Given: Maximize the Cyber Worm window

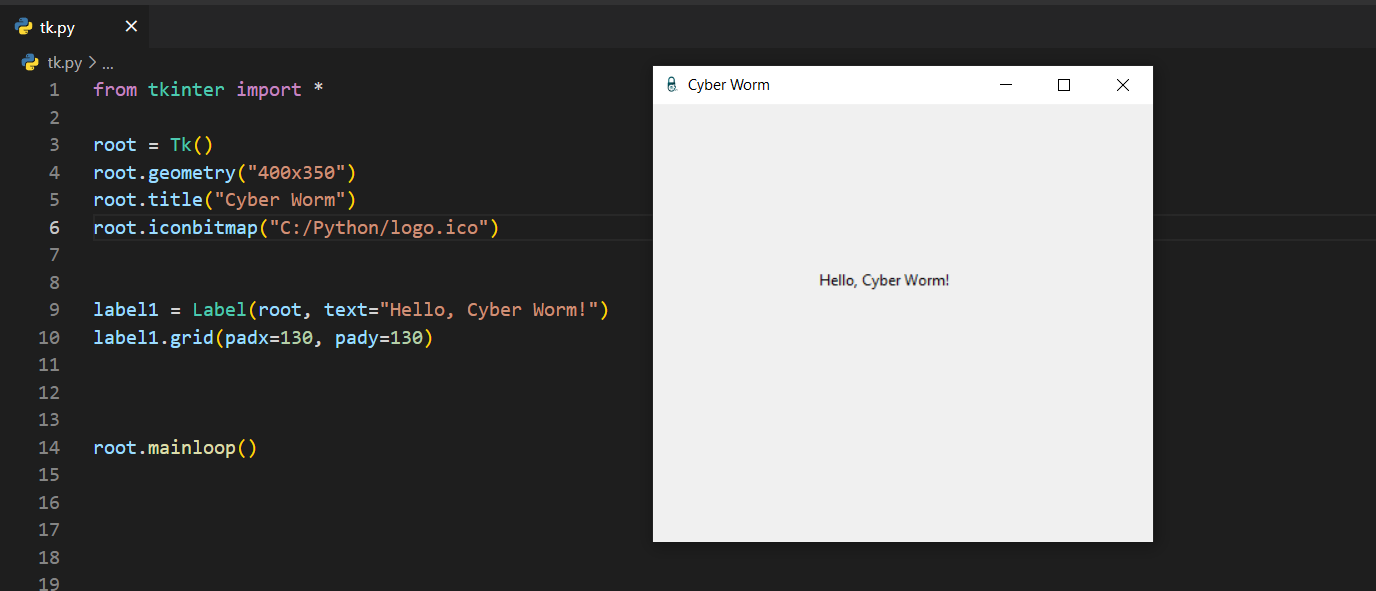Looking at the screenshot, I should coord(1064,85).
